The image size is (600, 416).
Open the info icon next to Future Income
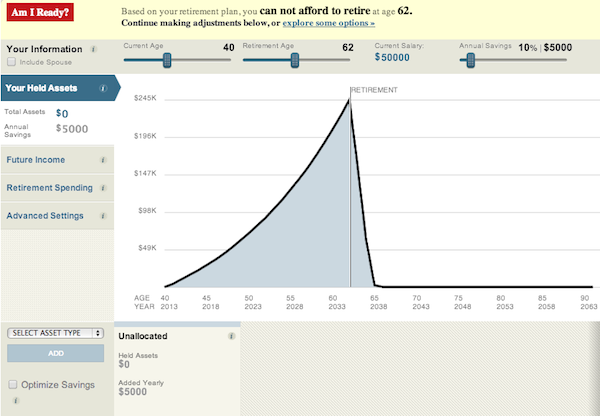pyautogui.click(x=103, y=160)
